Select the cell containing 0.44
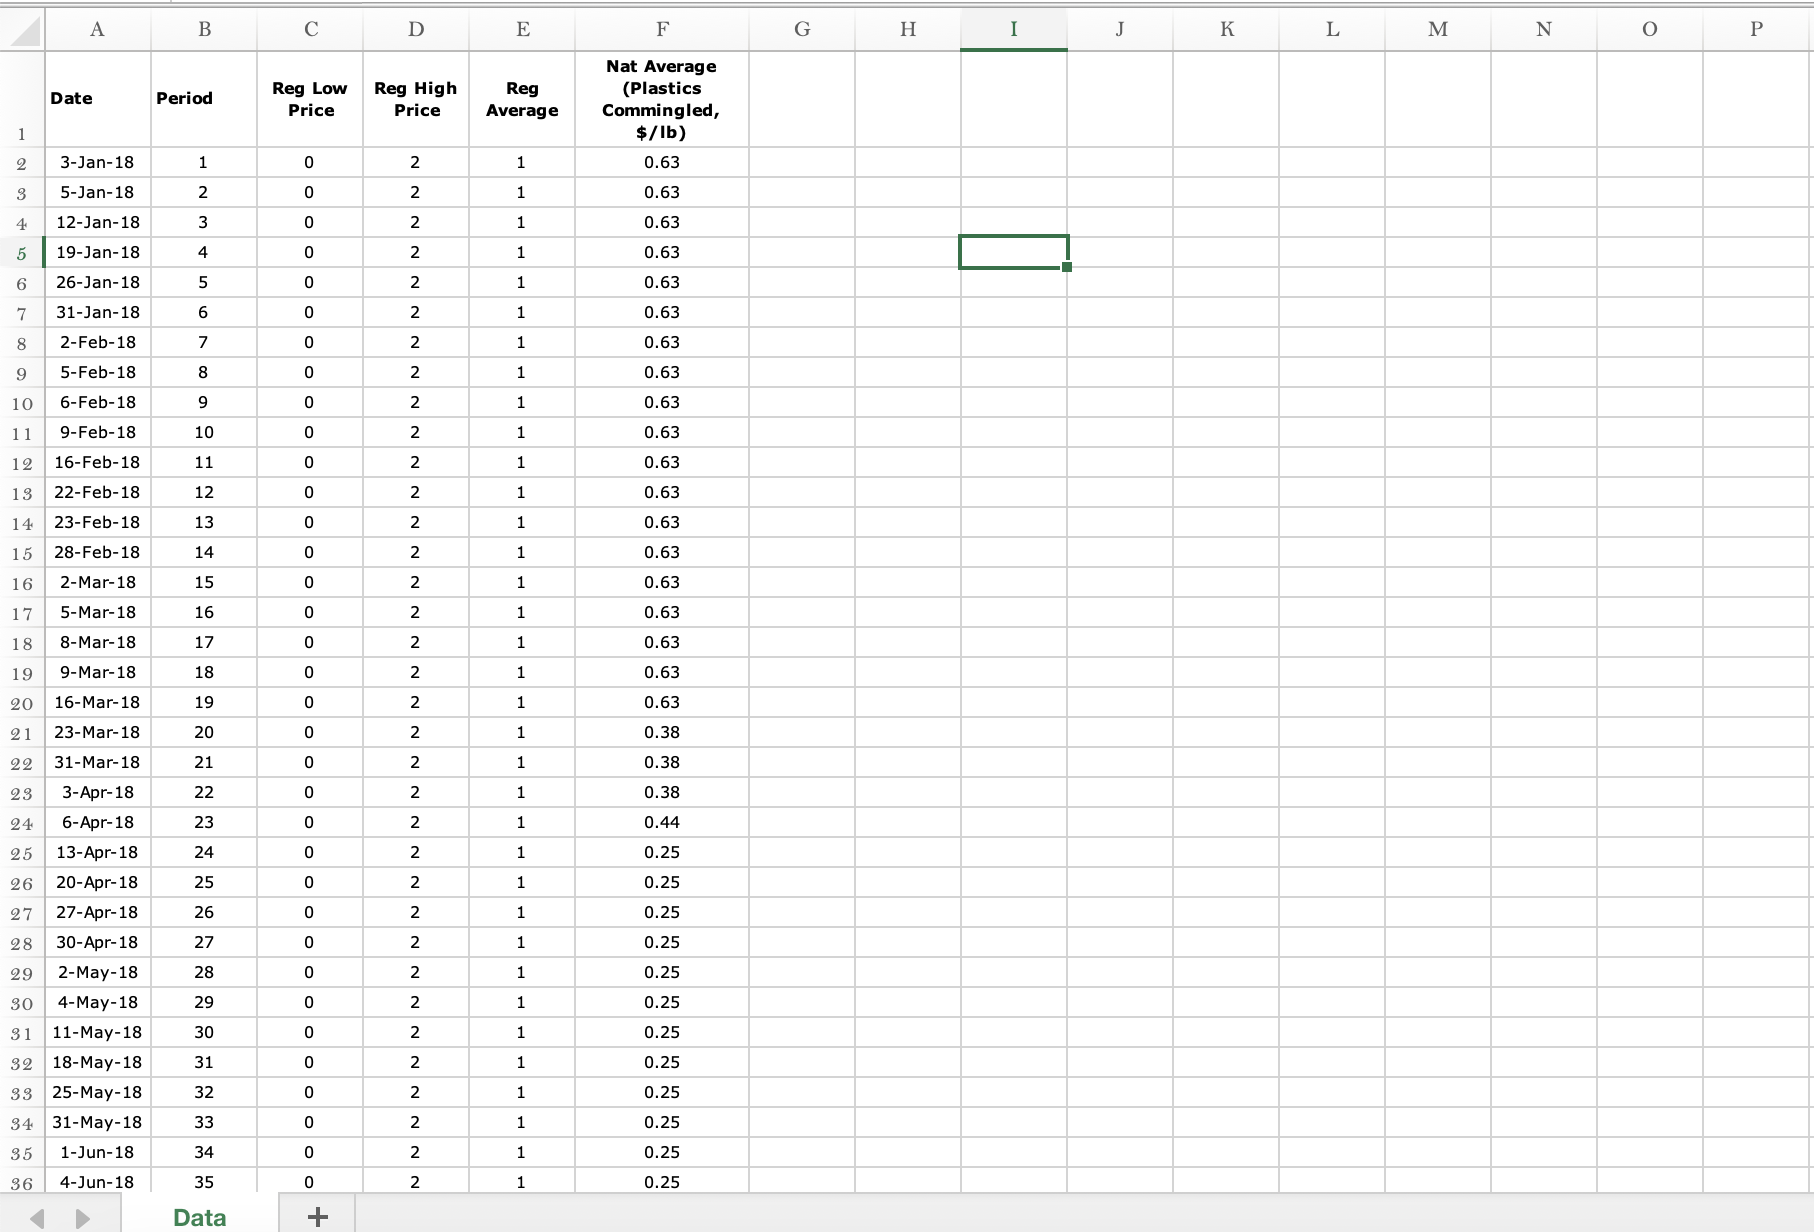Screen dimensions: 1814x1232 662,822
